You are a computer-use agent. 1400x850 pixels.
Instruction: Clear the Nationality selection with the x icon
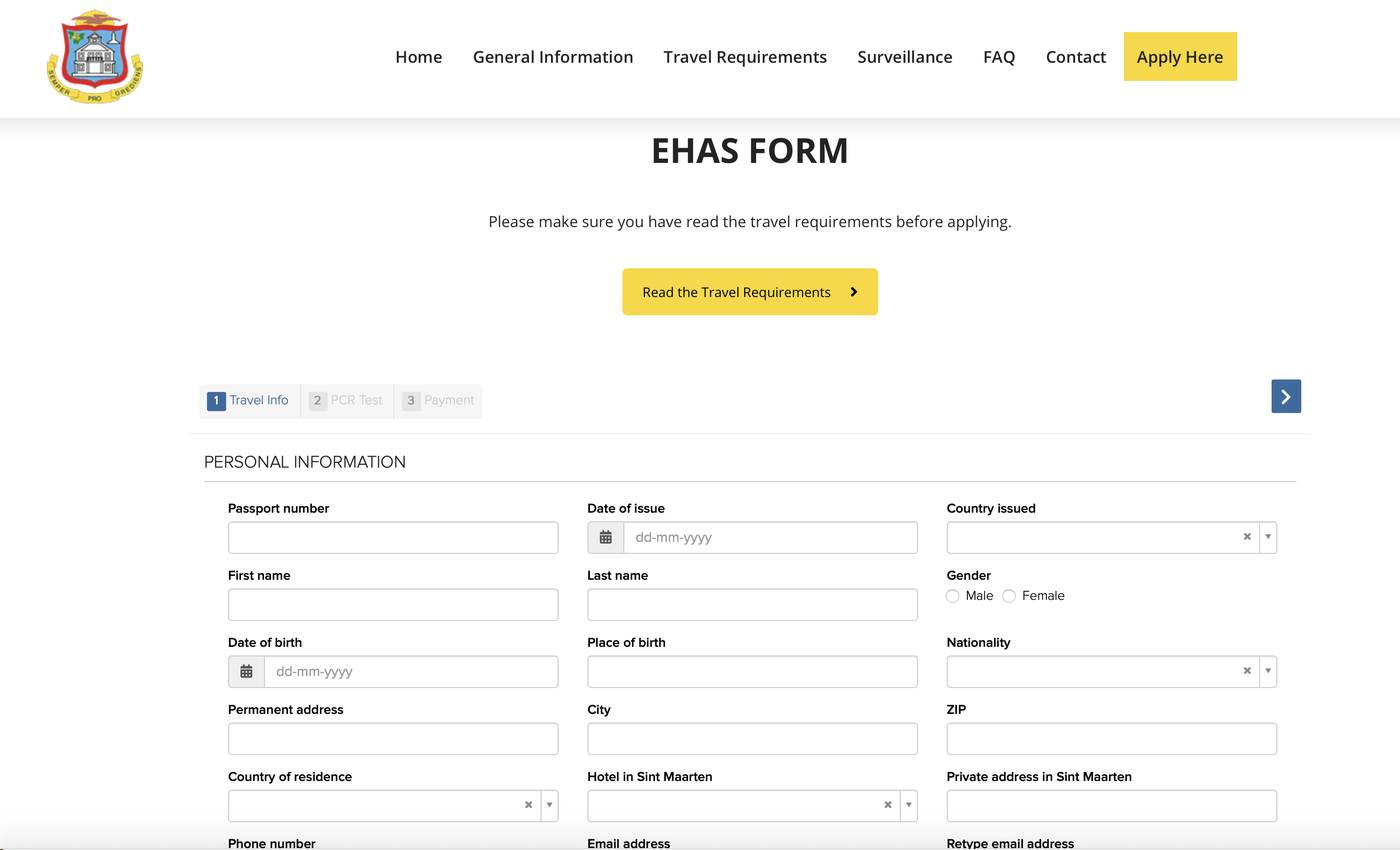click(1247, 671)
